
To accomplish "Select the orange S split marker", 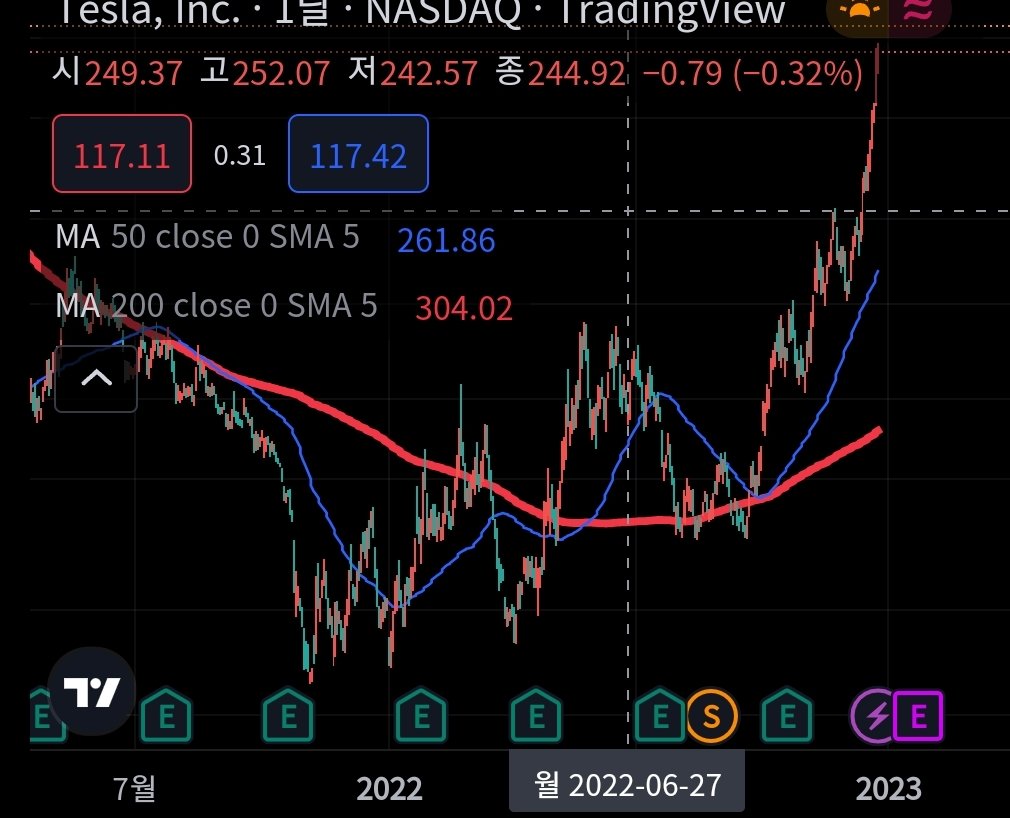I will pos(711,716).
